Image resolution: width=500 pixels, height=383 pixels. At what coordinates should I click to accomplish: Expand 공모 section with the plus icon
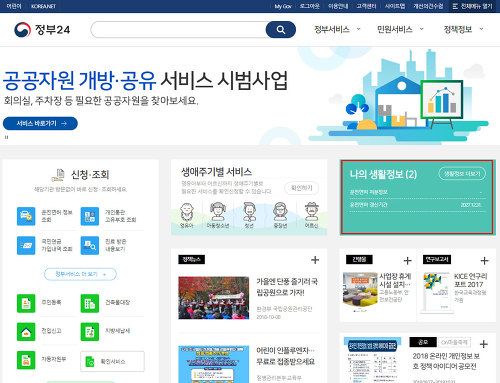[x=483, y=344]
